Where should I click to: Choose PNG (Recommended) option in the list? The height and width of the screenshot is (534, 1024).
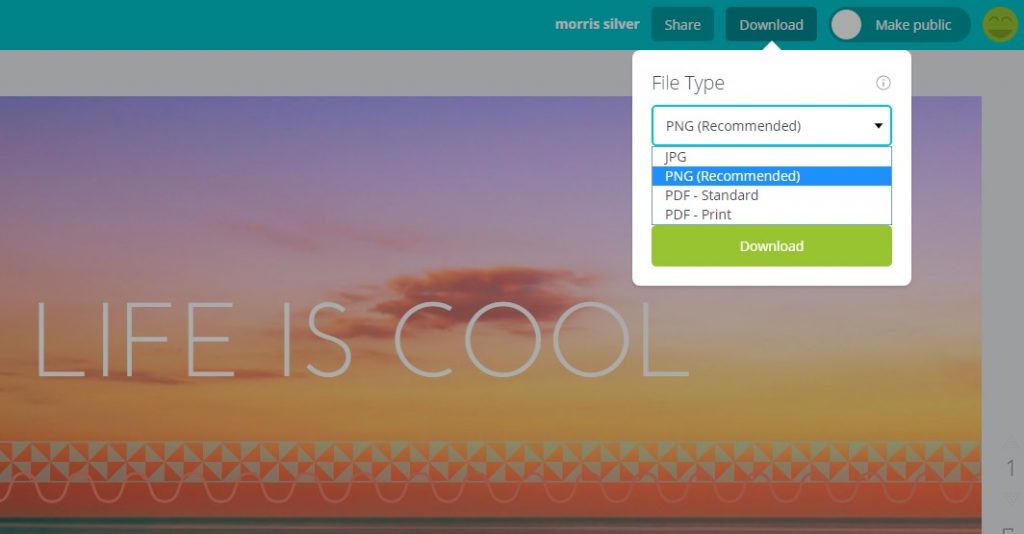(x=771, y=176)
